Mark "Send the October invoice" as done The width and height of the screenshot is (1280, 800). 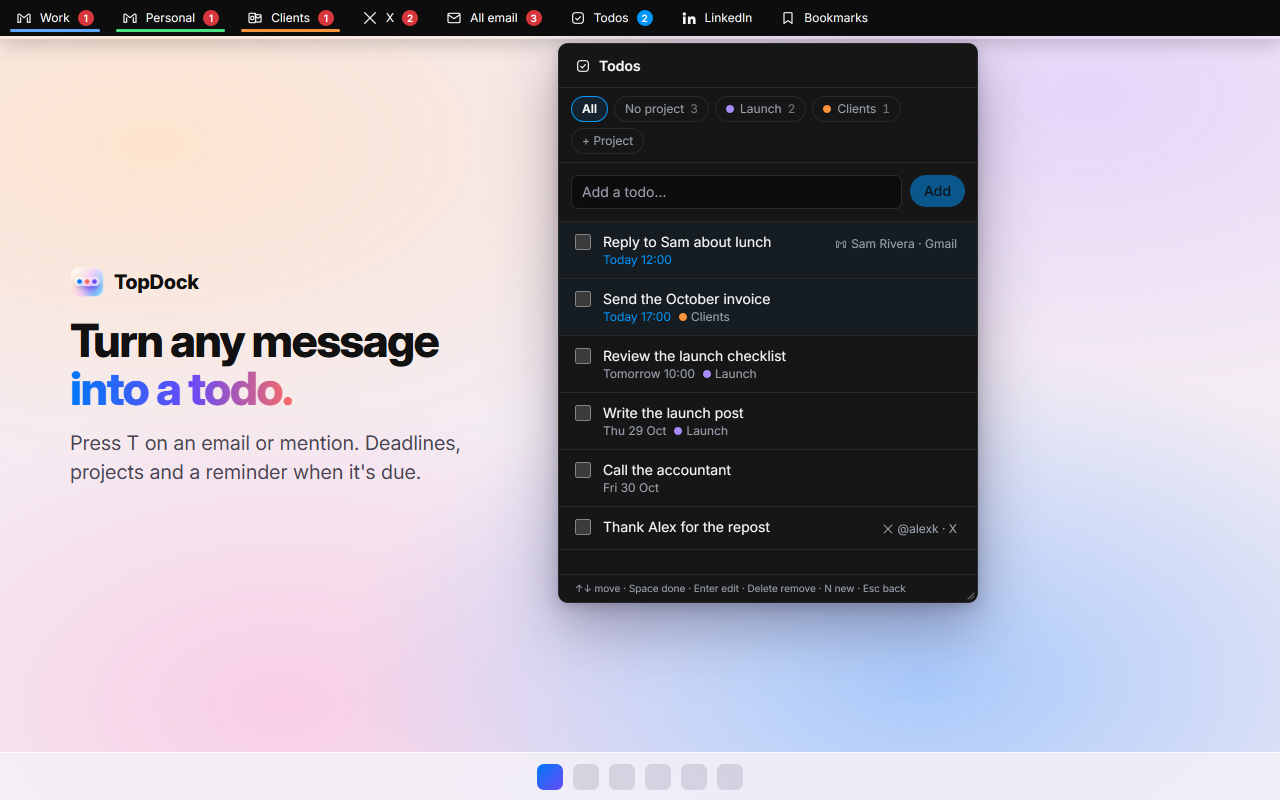583,299
